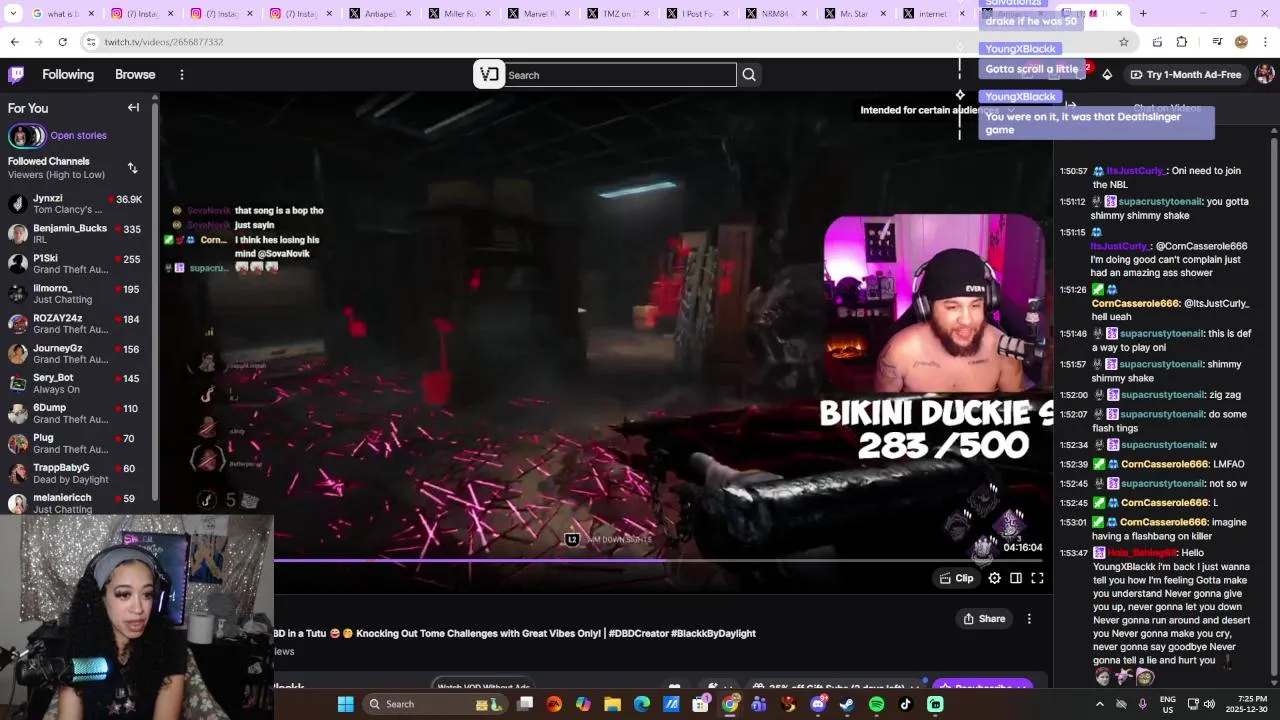Open Steam from the taskbar
This screenshot has width=1280, height=720.
(x=847, y=704)
